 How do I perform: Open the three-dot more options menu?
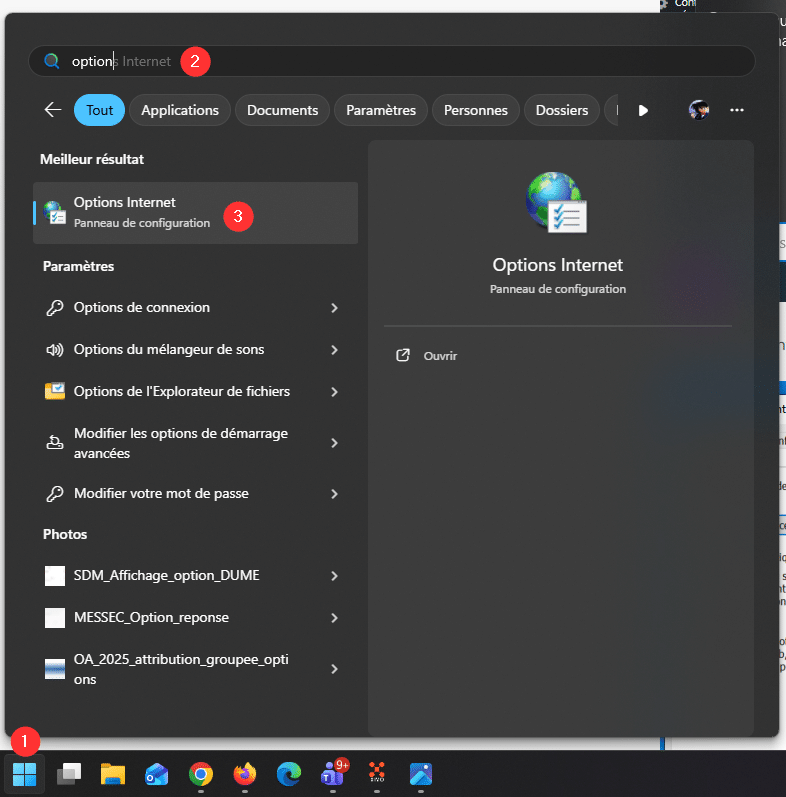click(x=737, y=110)
